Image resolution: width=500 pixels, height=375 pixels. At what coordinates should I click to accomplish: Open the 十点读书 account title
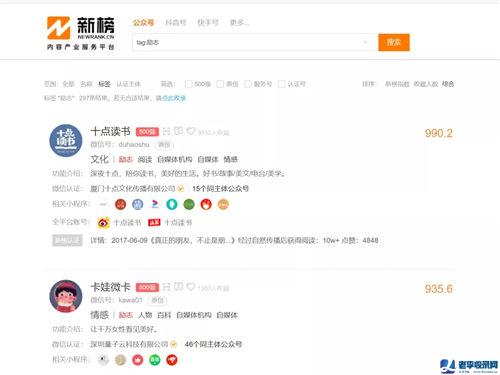coord(110,132)
